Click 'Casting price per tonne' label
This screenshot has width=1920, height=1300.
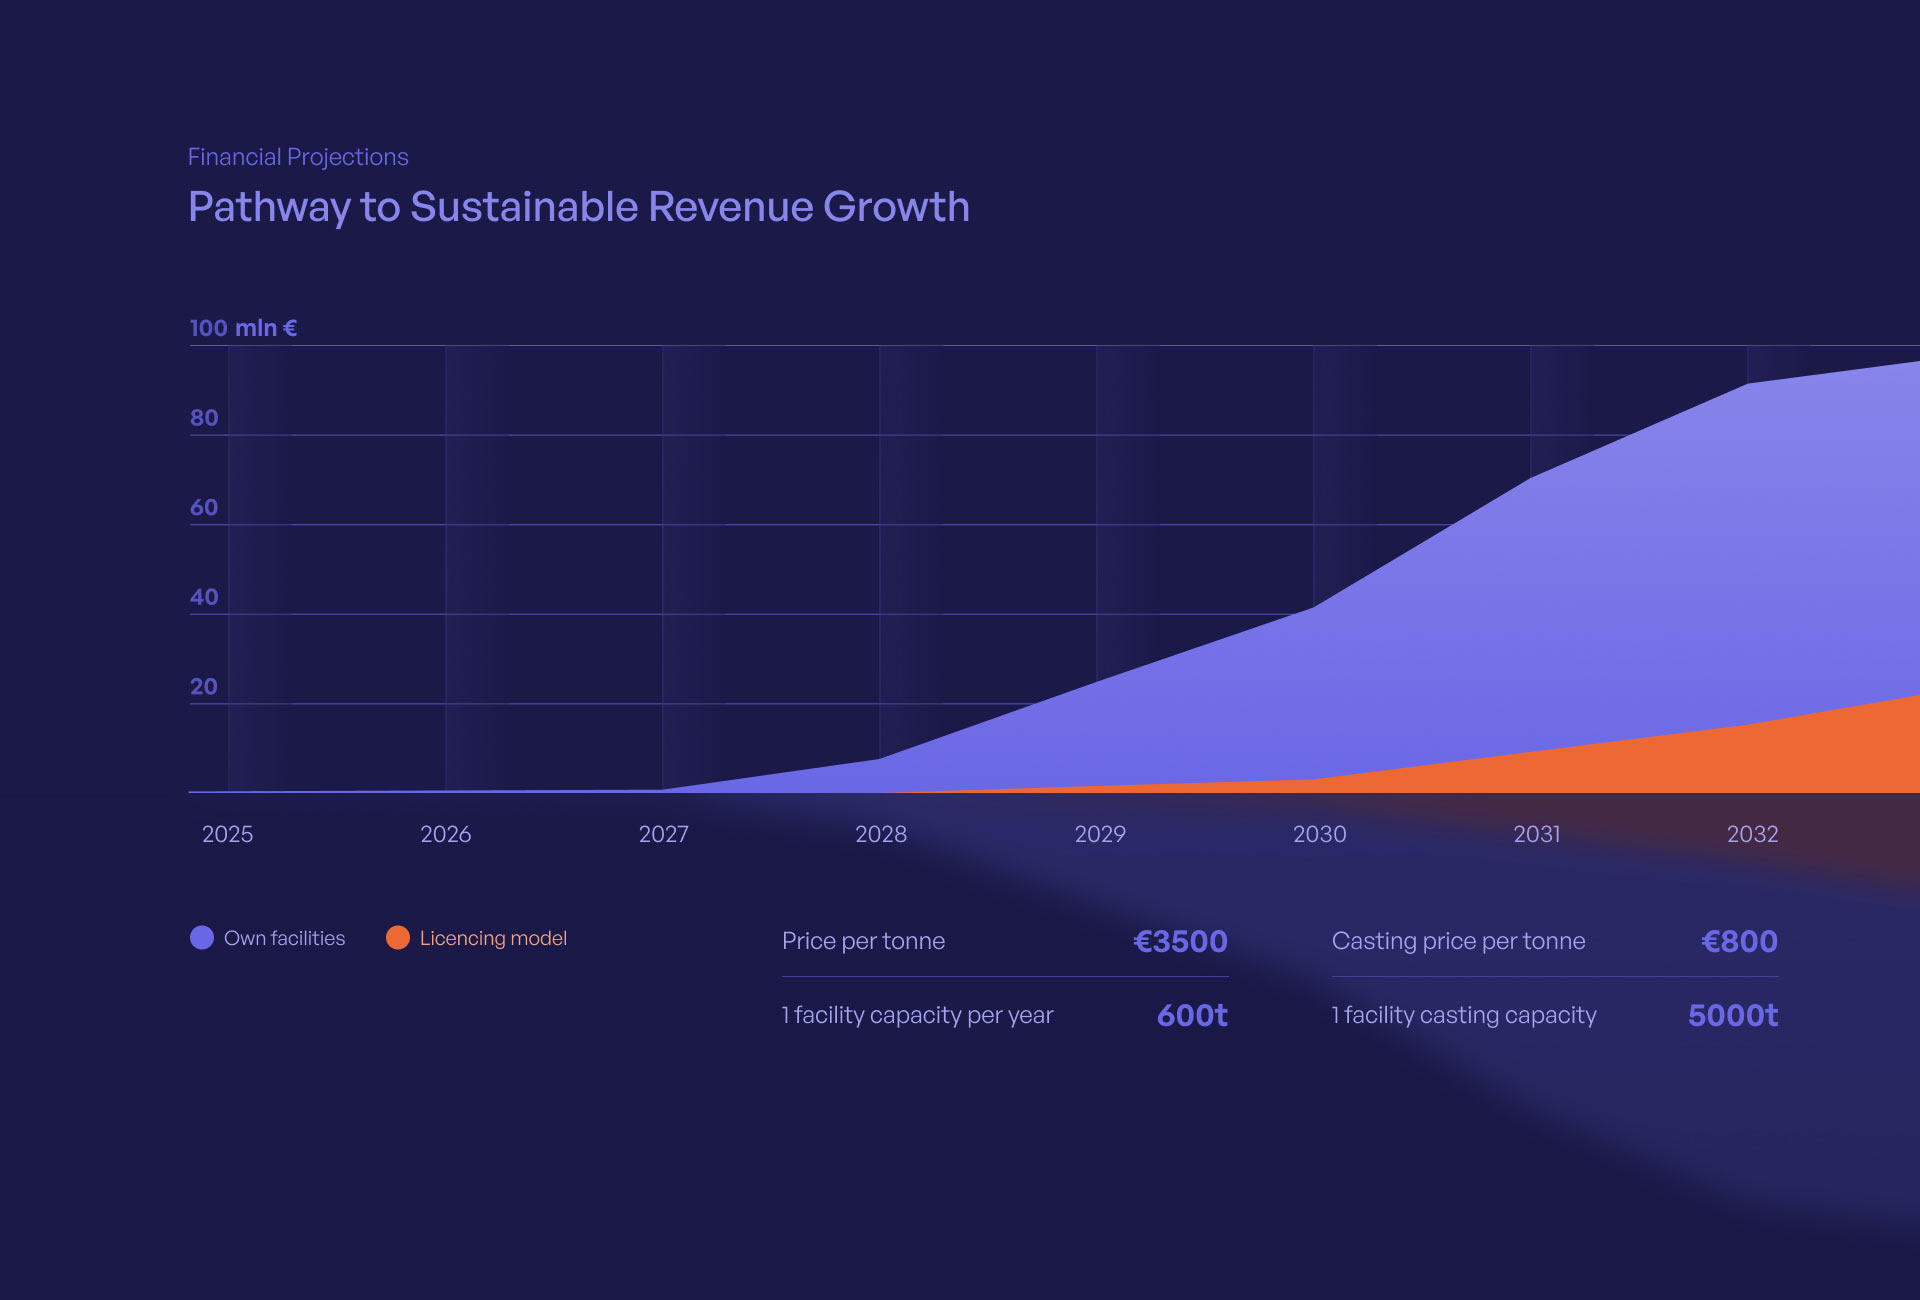point(1458,941)
